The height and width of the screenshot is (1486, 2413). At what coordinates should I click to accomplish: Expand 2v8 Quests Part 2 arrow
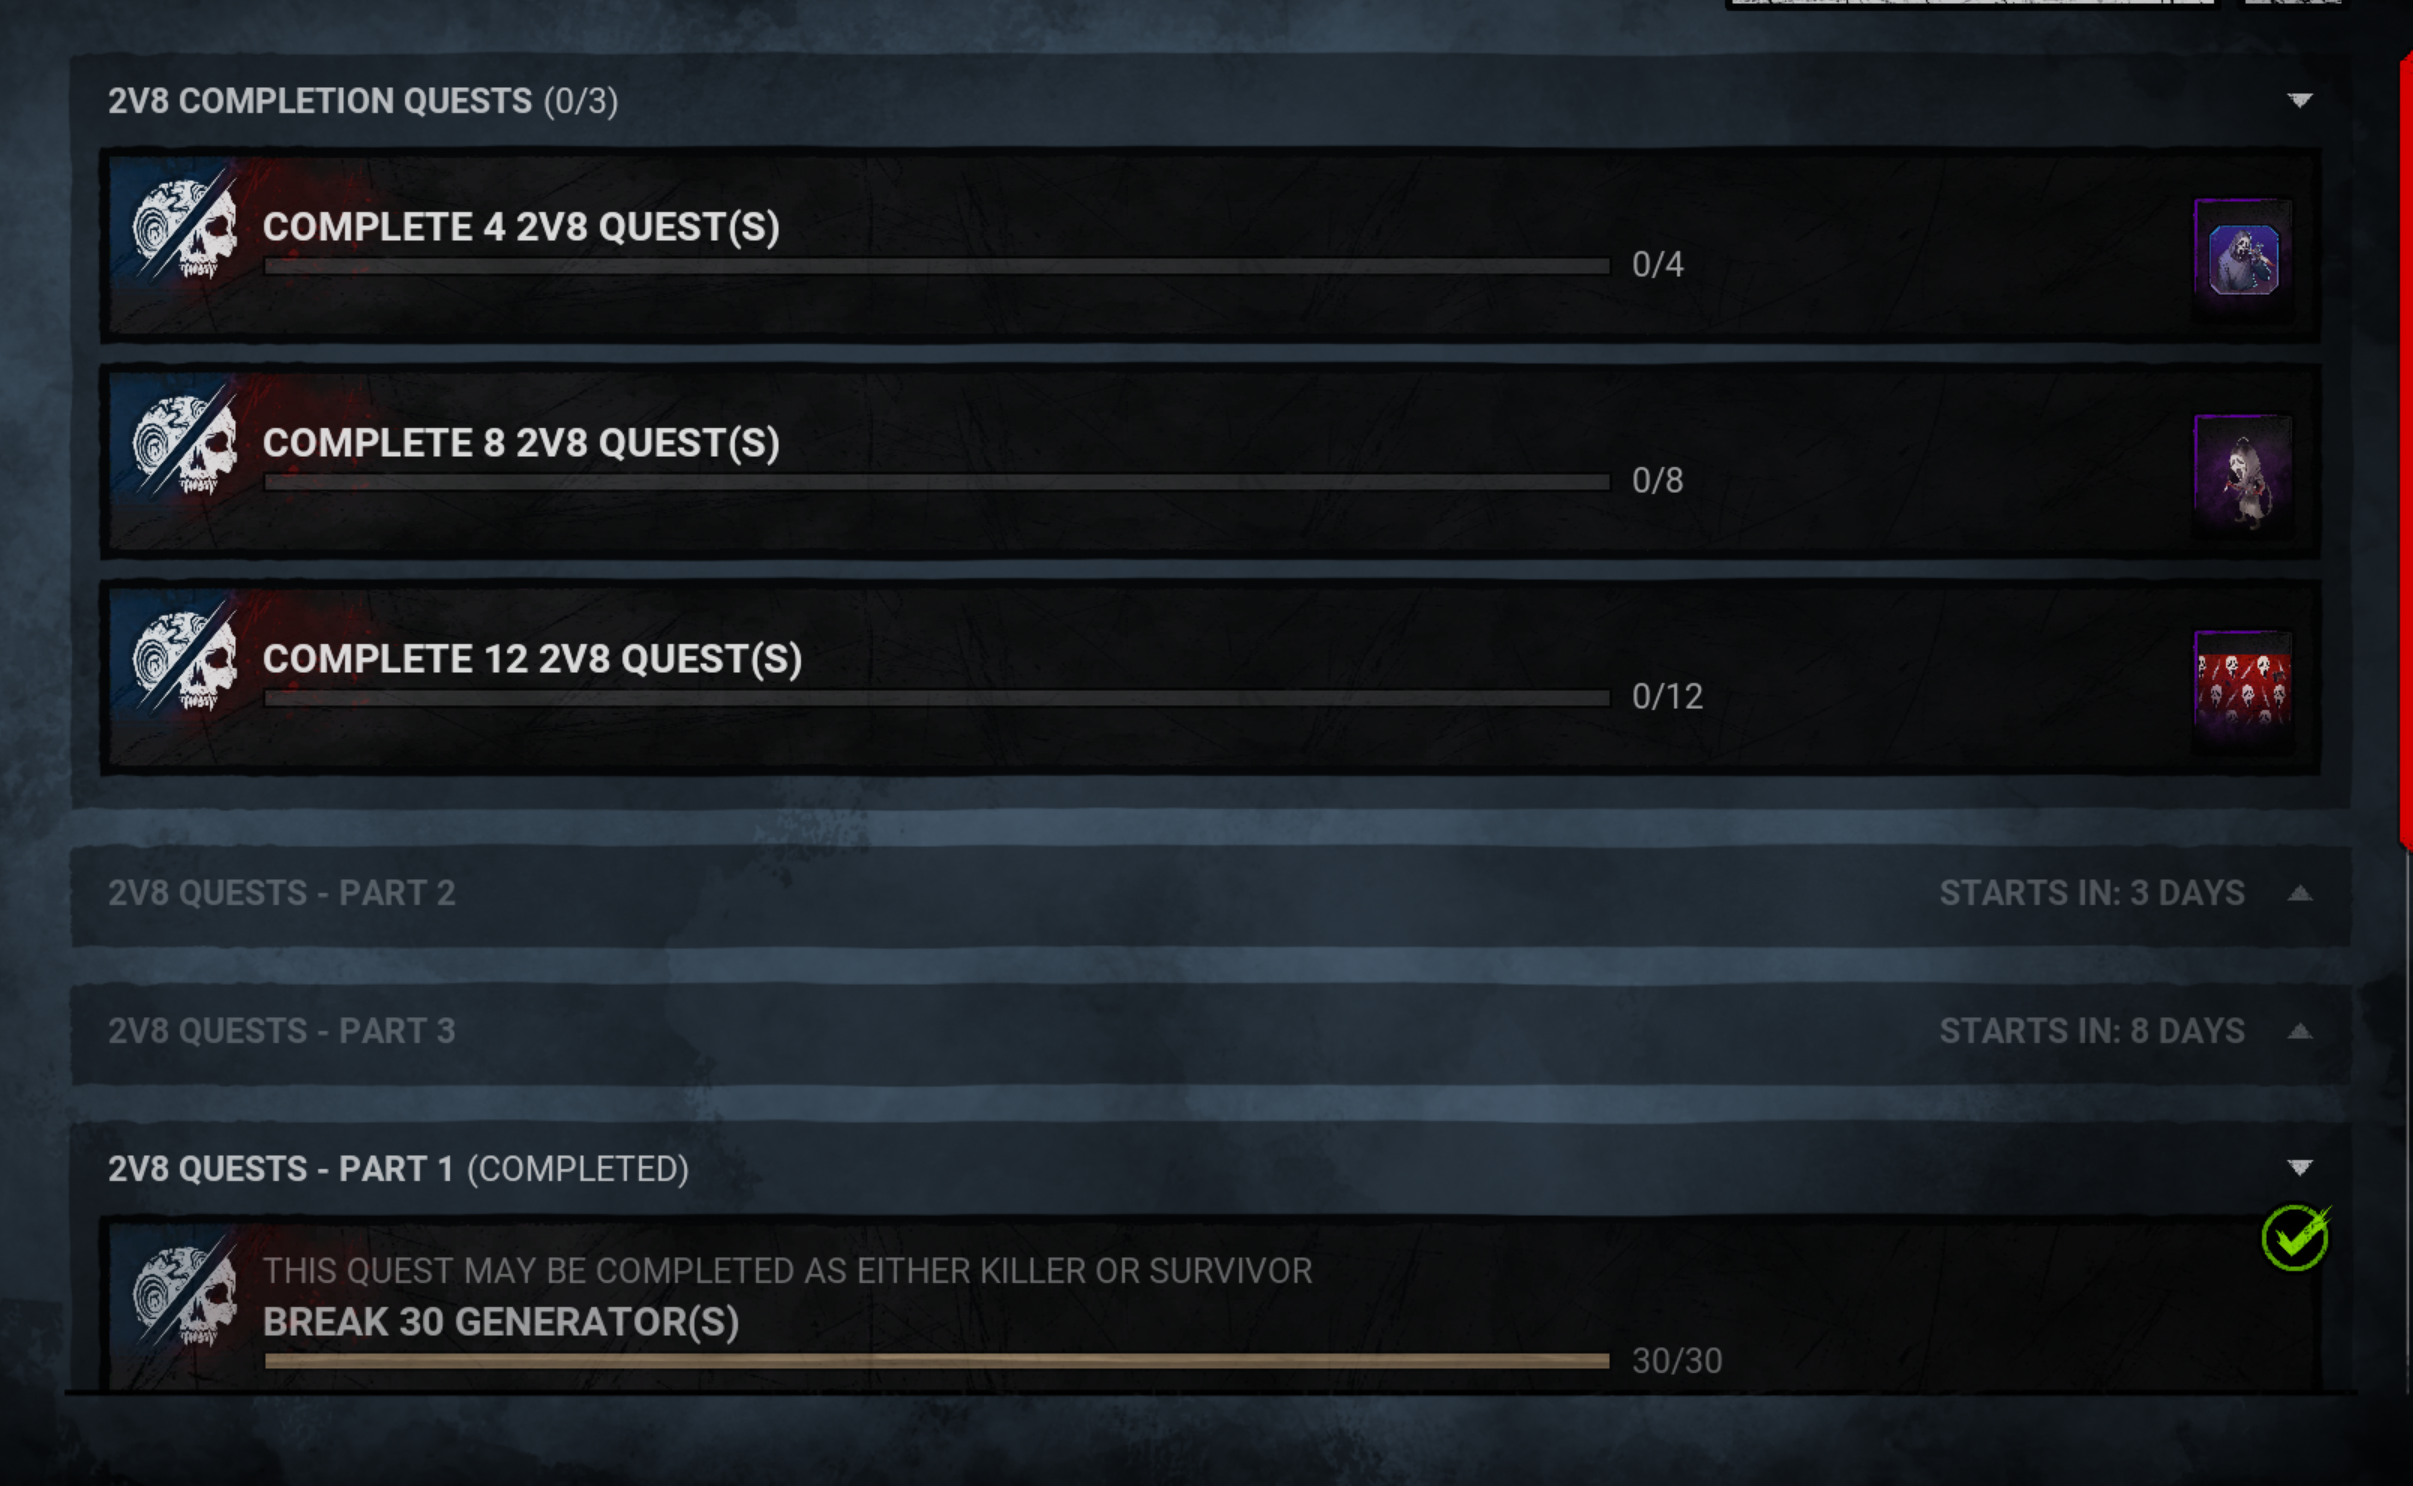(x=2300, y=893)
